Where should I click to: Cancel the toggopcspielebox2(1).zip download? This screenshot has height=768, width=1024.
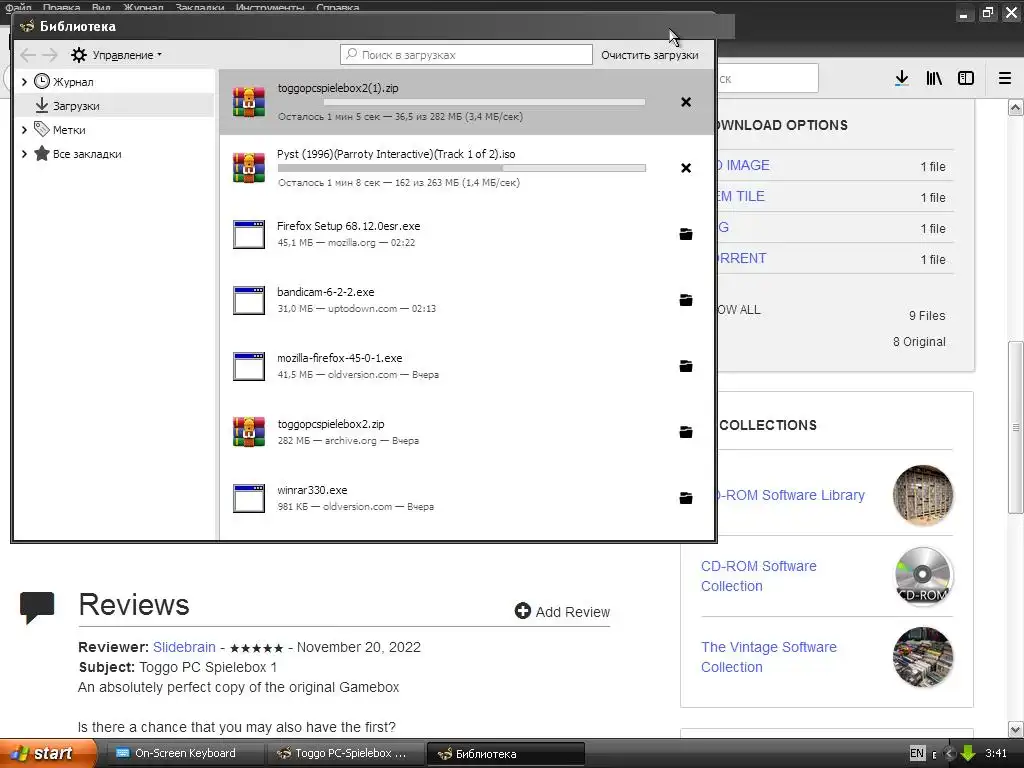[686, 102]
